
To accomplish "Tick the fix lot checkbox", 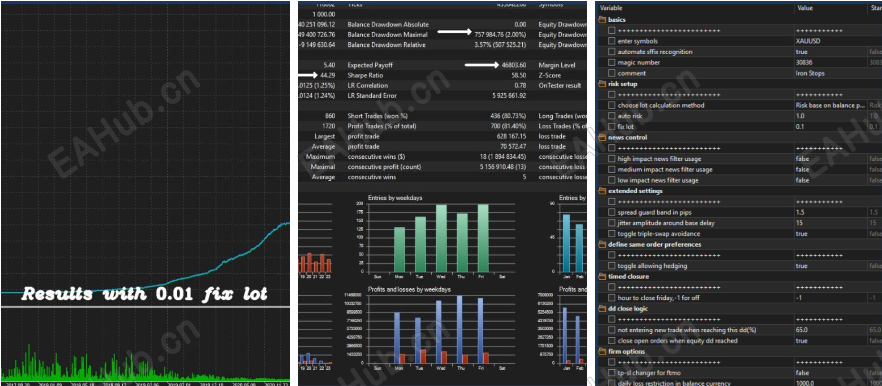I will tap(612, 127).
